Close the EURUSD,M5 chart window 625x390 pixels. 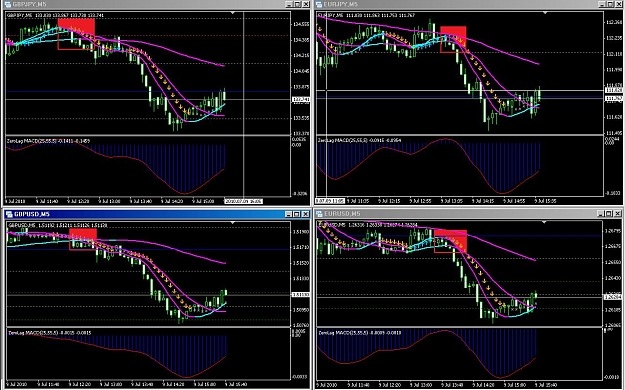(x=617, y=214)
